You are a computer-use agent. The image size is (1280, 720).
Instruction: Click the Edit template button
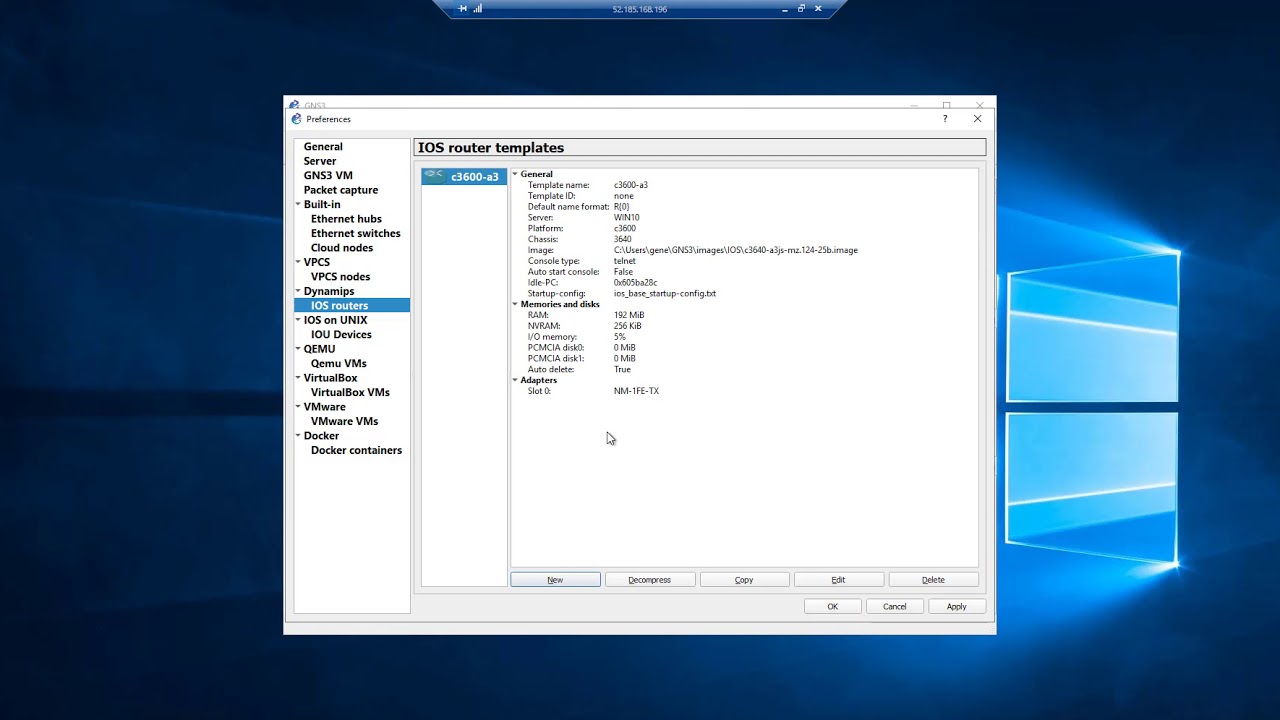tap(838, 580)
